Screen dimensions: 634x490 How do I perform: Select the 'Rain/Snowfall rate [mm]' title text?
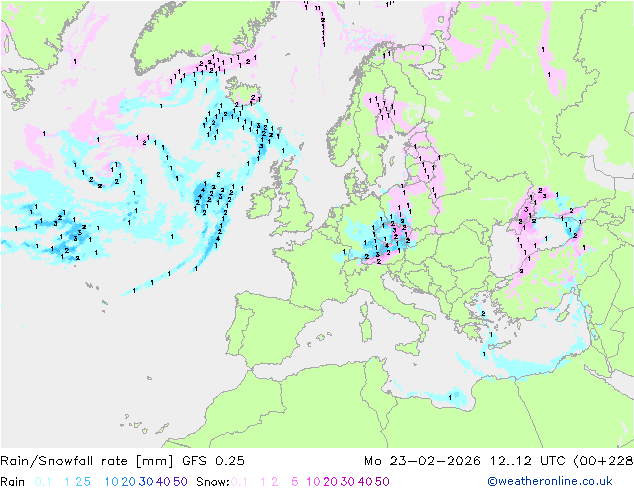click(87, 461)
